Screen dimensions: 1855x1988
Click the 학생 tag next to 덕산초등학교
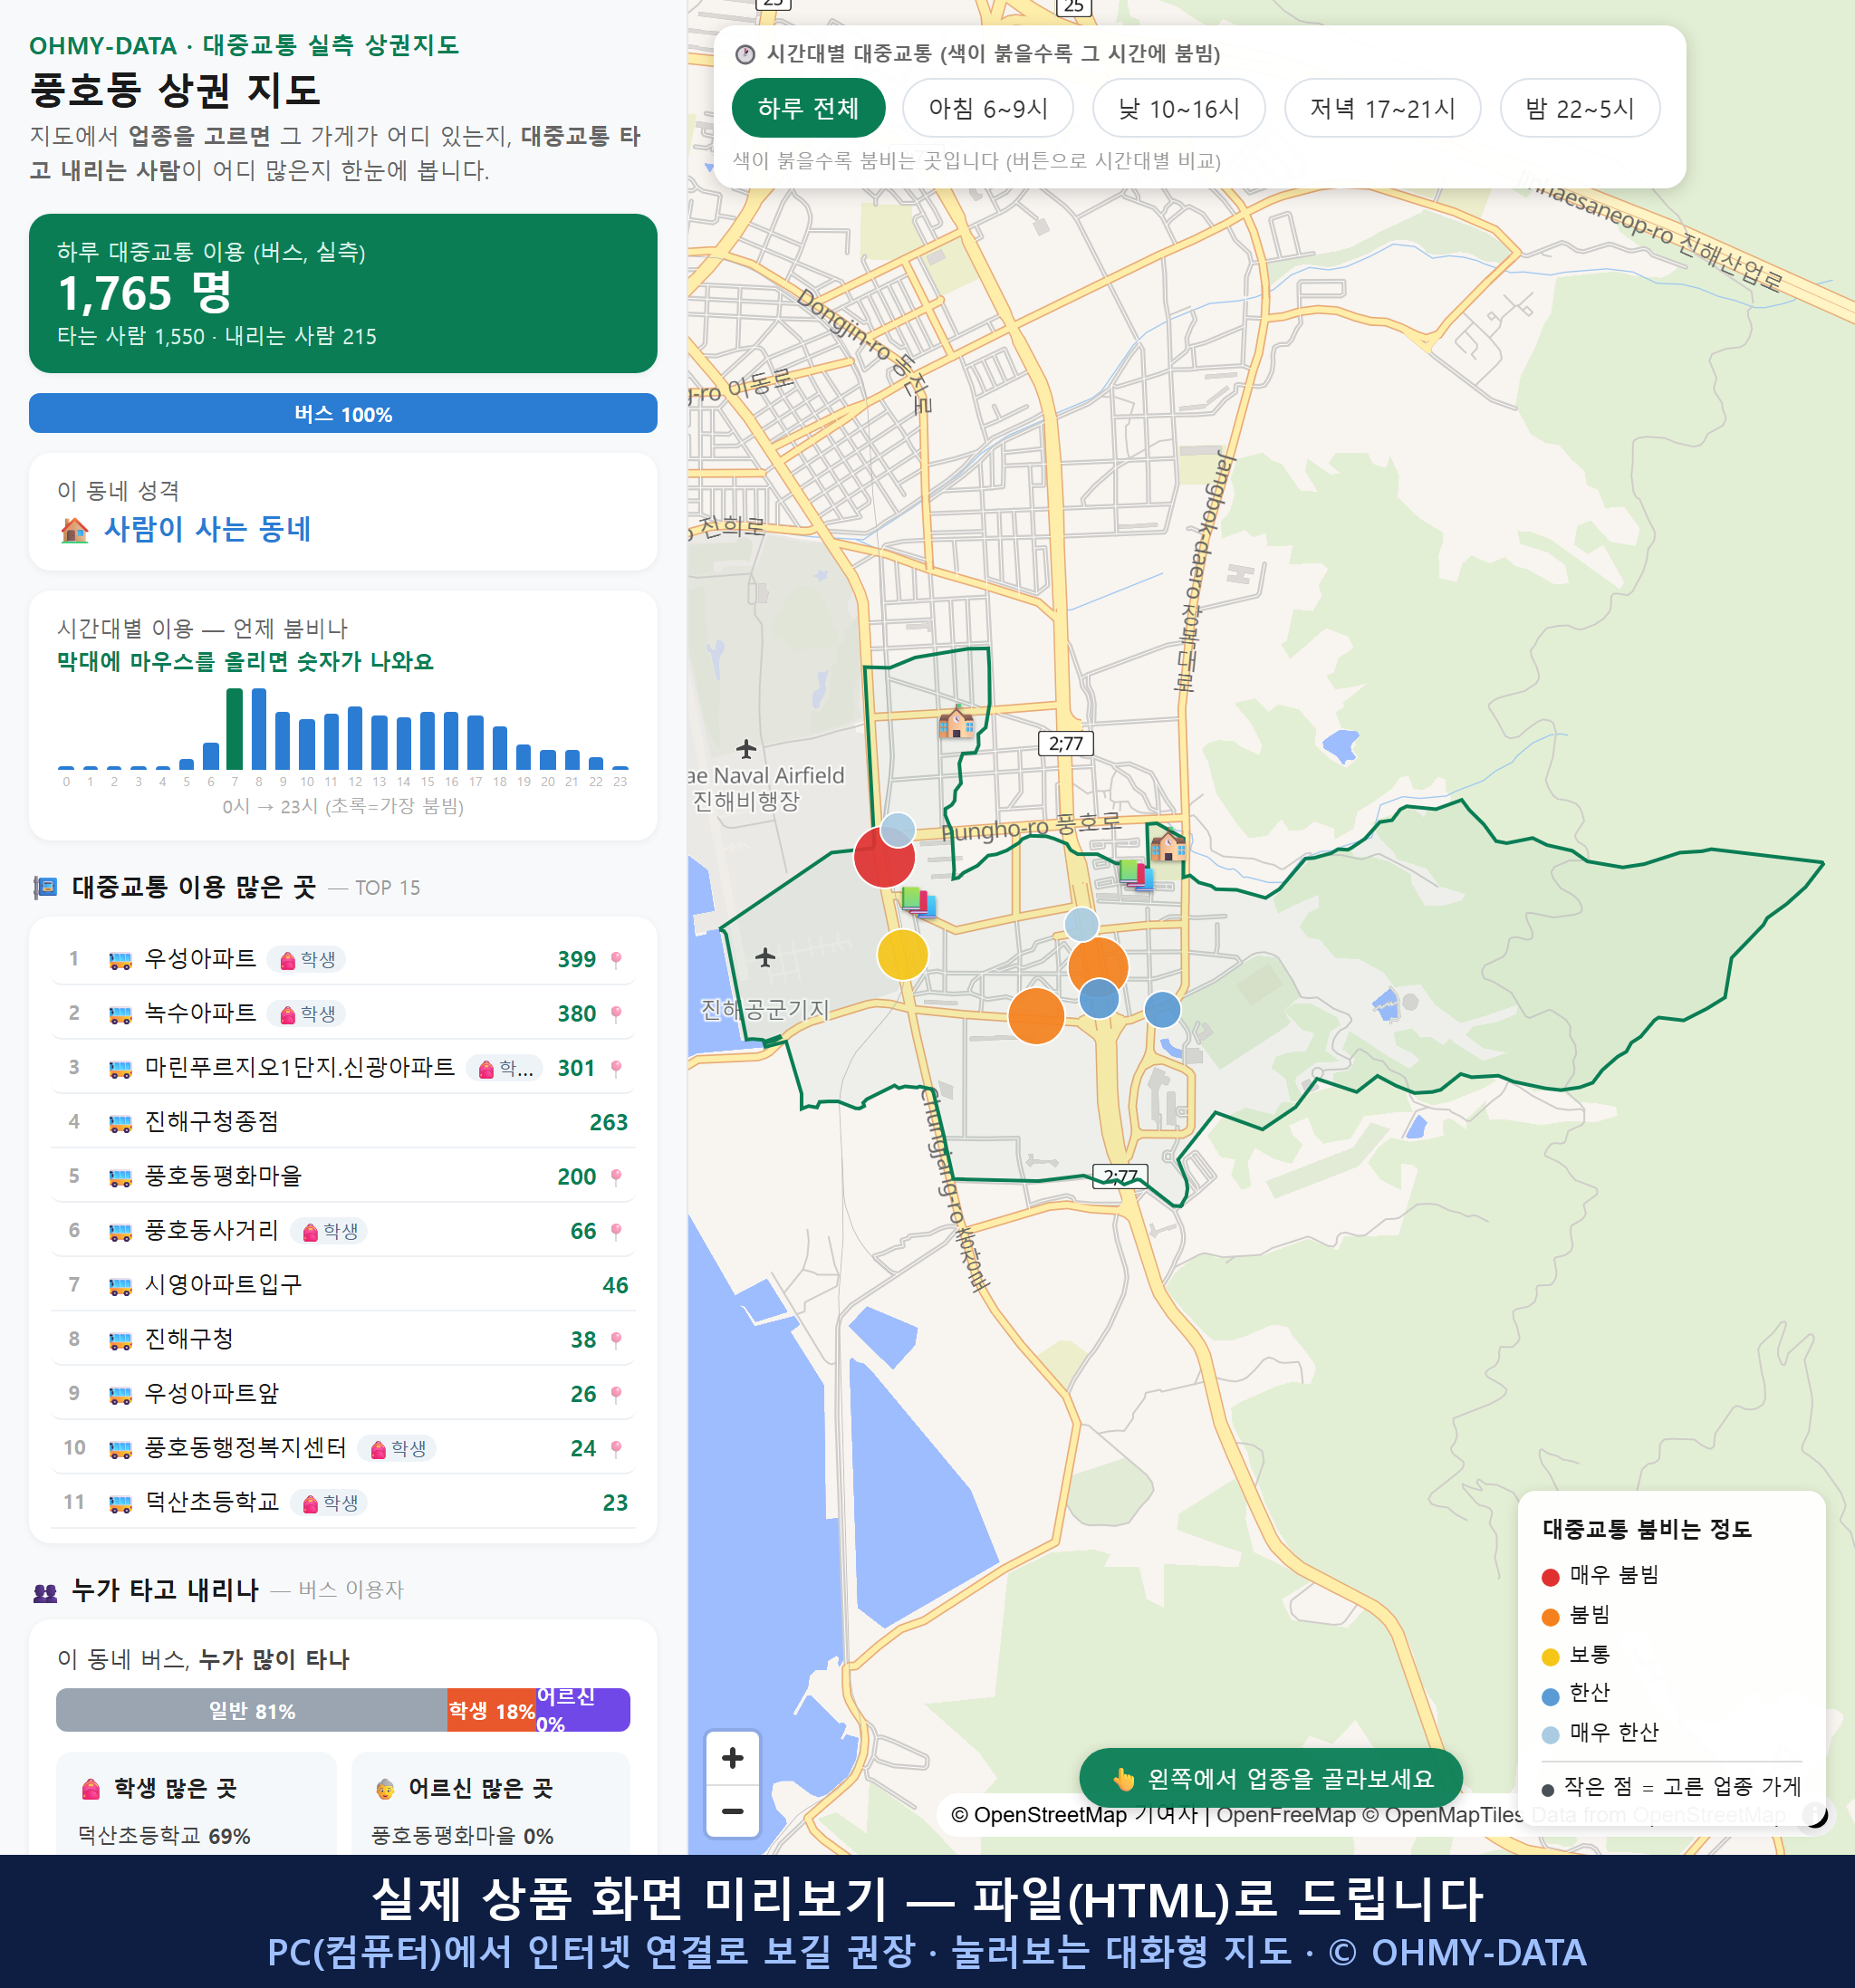(329, 1503)
